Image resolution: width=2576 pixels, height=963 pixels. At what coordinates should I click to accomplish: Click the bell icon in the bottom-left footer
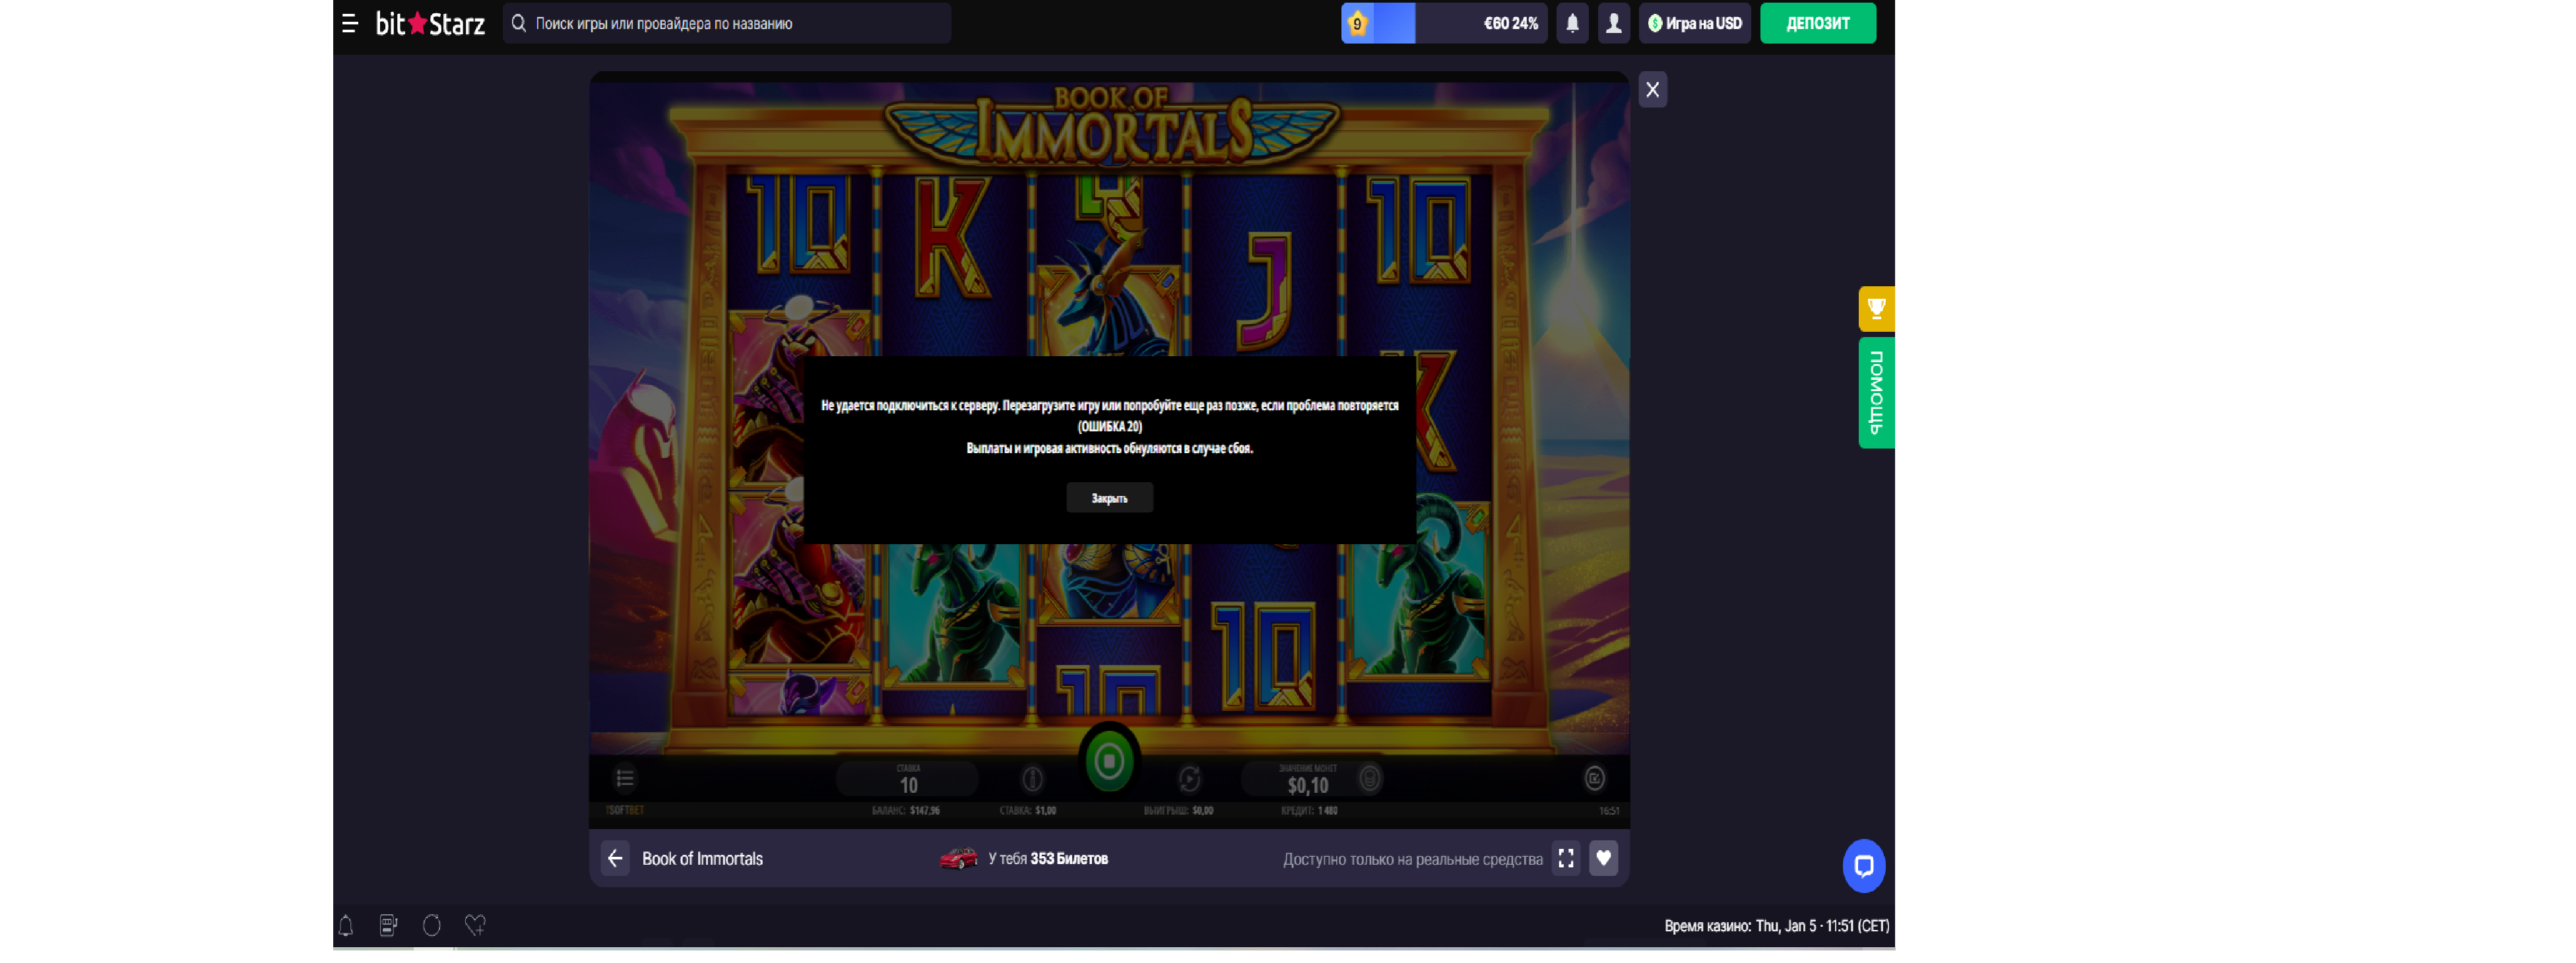click(346, 926)
